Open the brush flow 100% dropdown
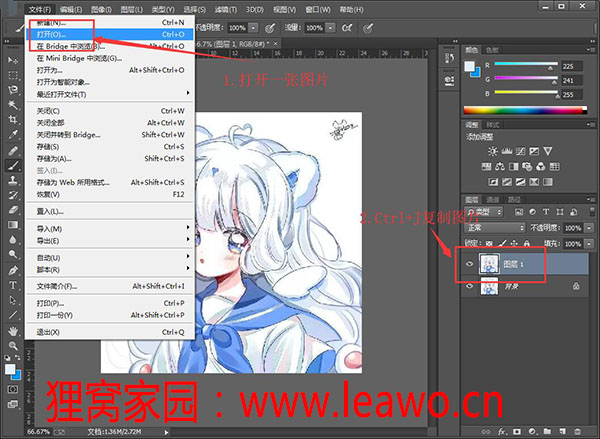This screenshot has height=439, width=600. pos(330,28)
